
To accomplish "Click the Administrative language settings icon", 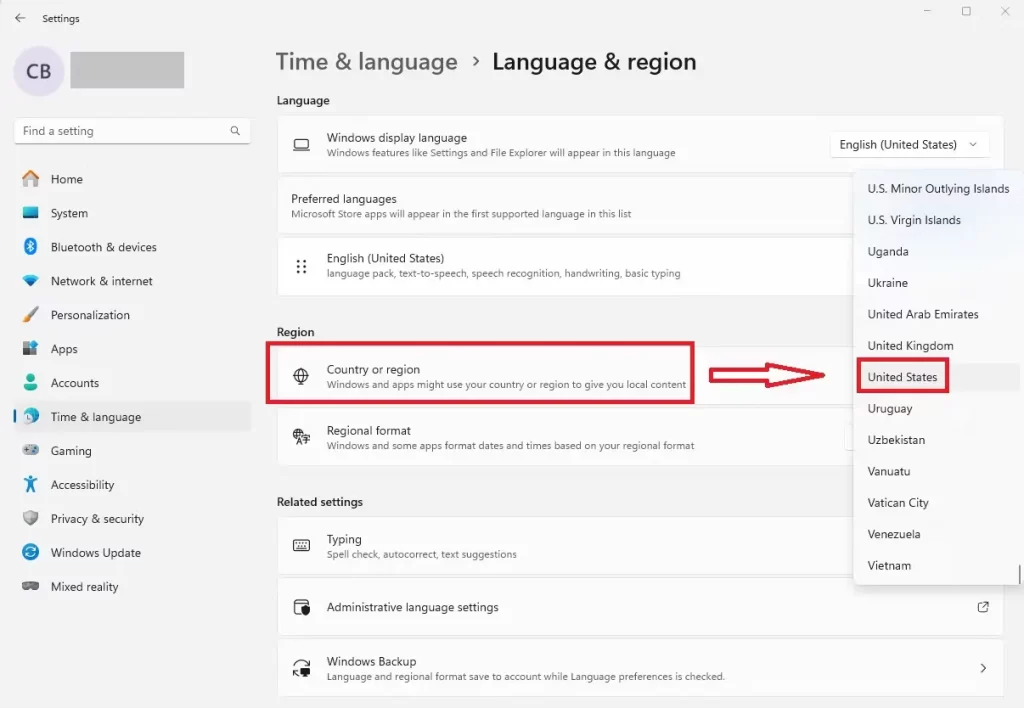I will click(x=301, y=607).
